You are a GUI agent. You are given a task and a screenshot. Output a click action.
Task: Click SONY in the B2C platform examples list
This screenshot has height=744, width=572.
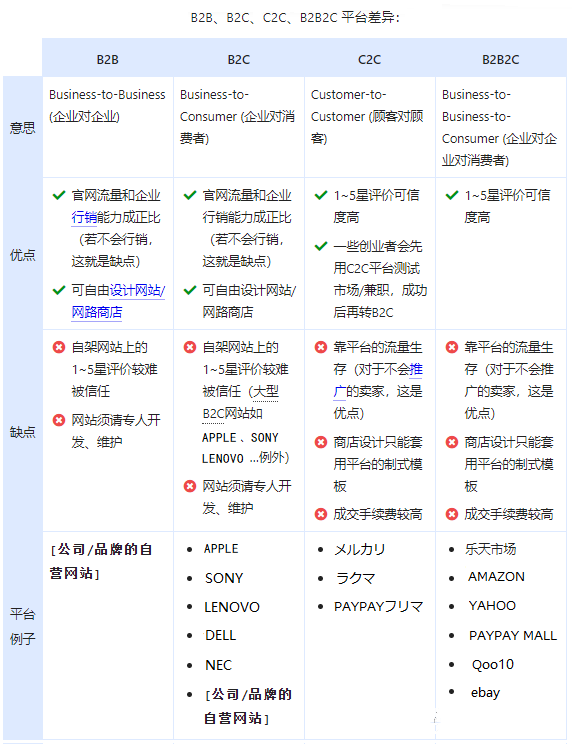(224, 578)
